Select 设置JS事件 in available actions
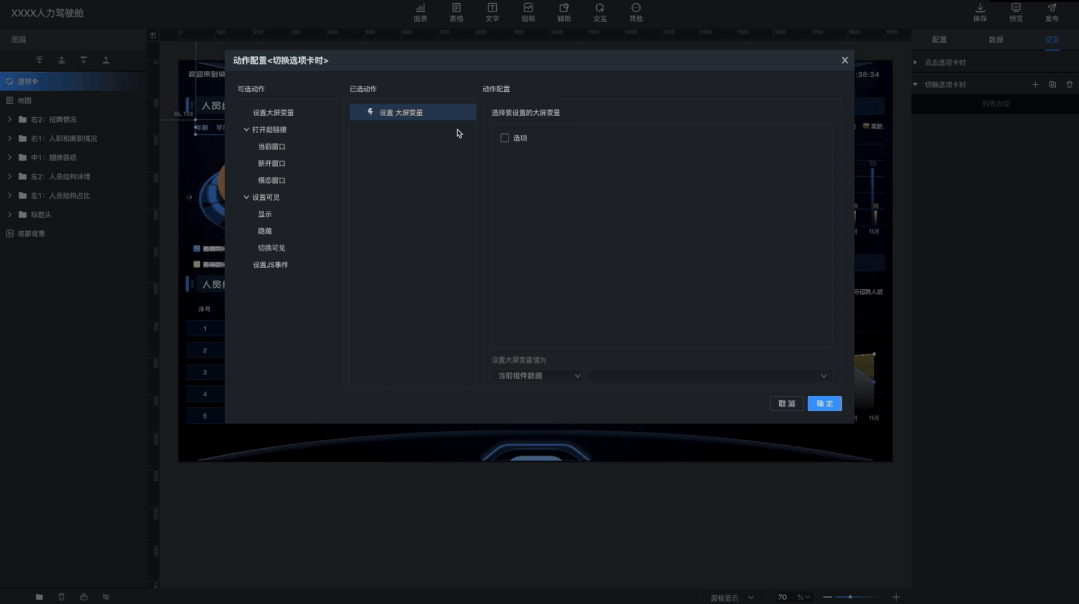1079x604 pixels. tap(270, 265)
